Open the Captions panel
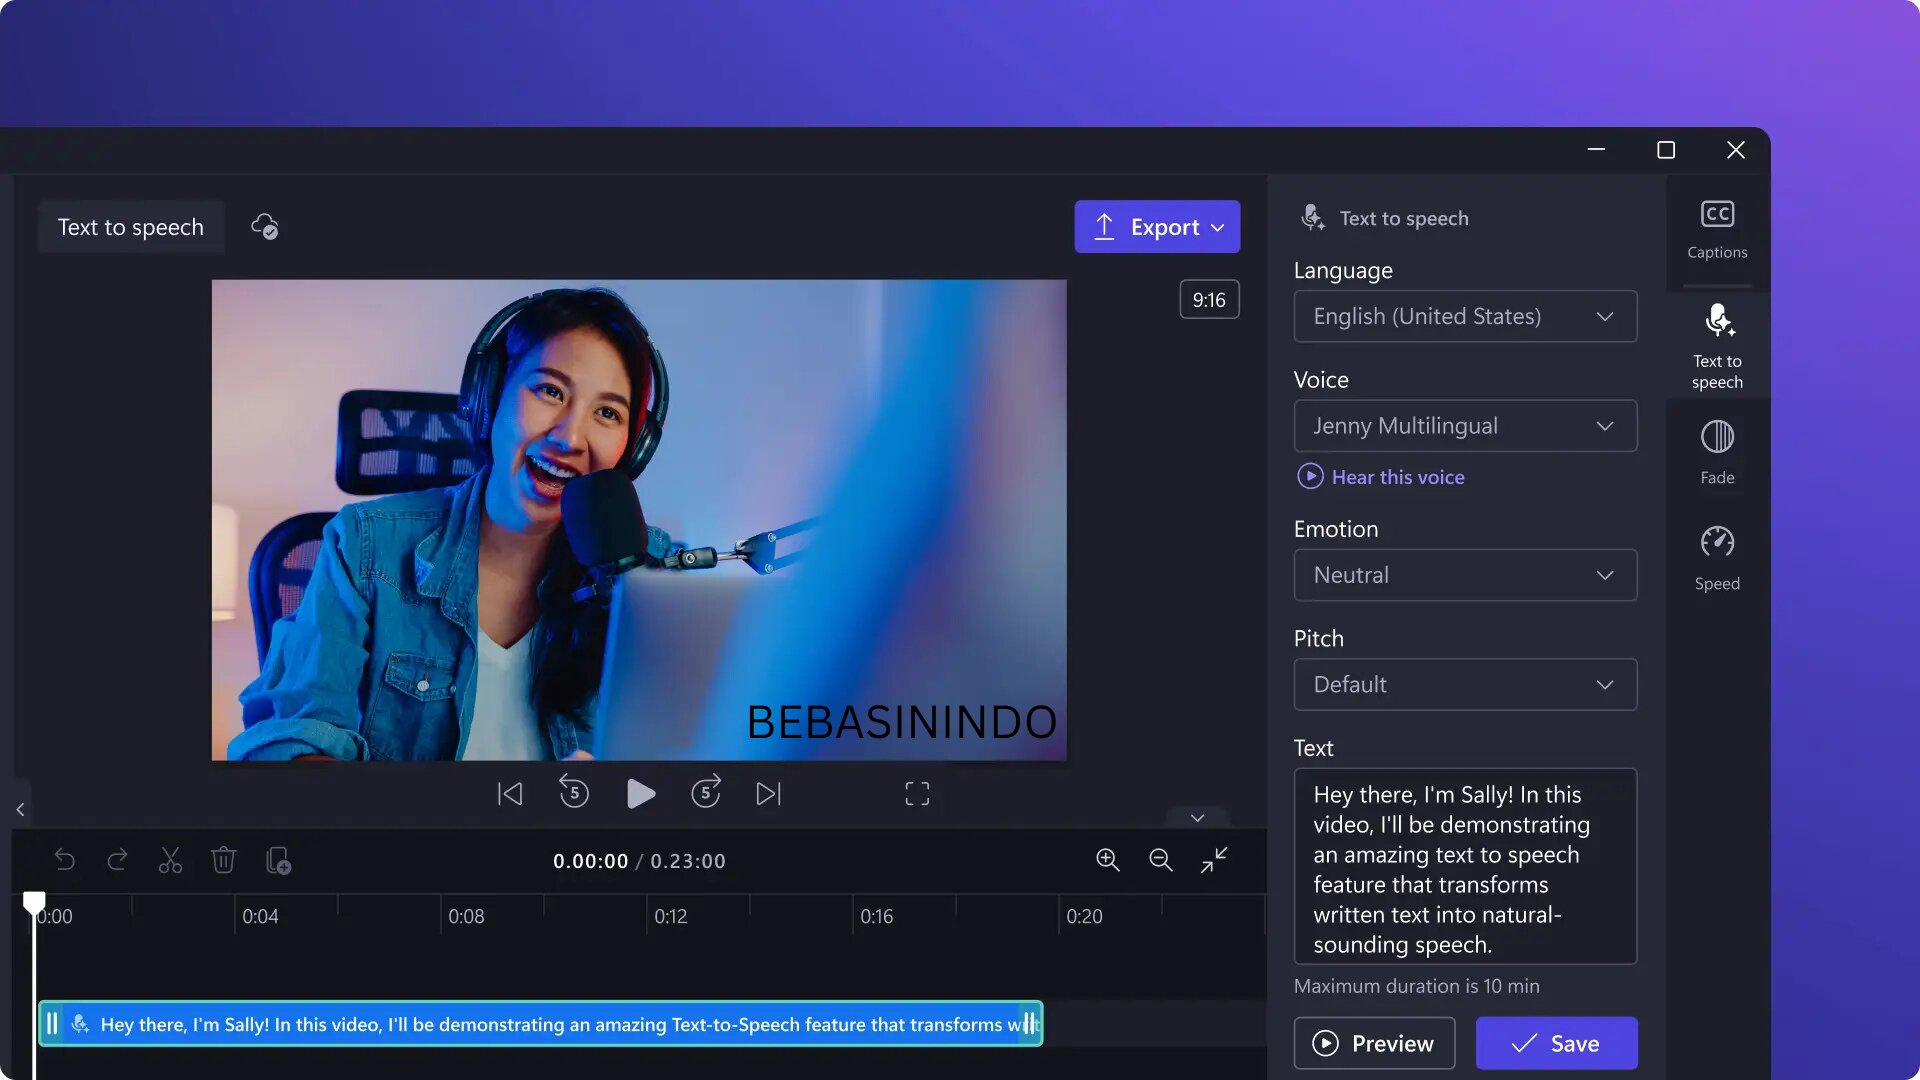The image size is (1920, 1080). (x=1717, y=230)
